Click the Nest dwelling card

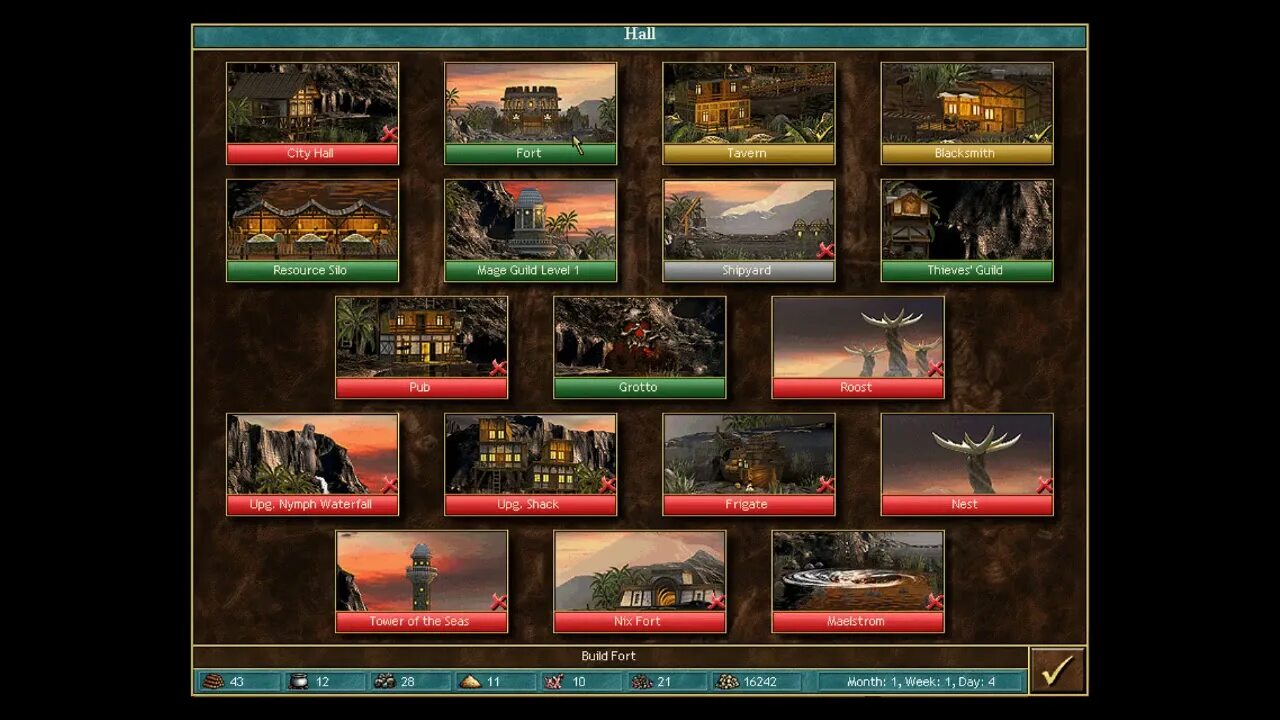[x=966, y=464]
